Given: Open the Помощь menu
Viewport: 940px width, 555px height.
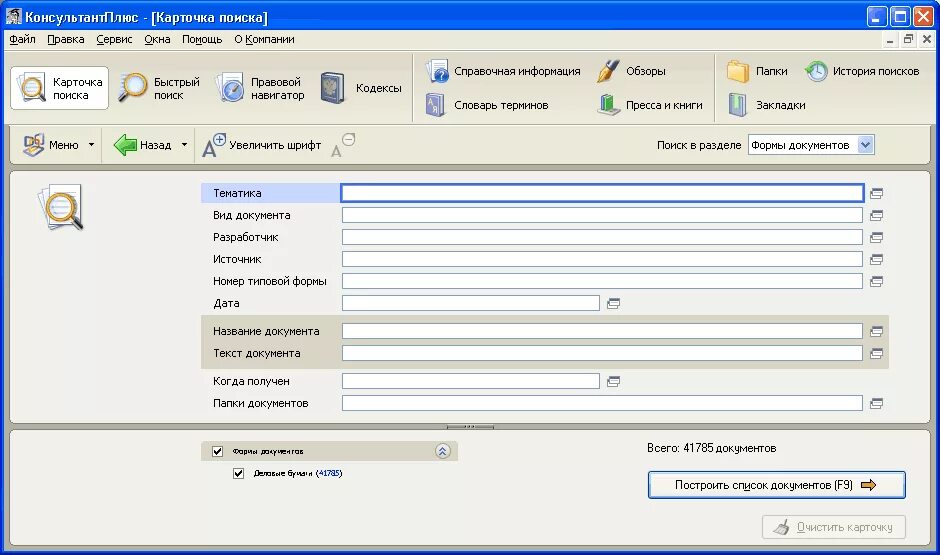Looking at the screenshot, I should pos(202,39).
